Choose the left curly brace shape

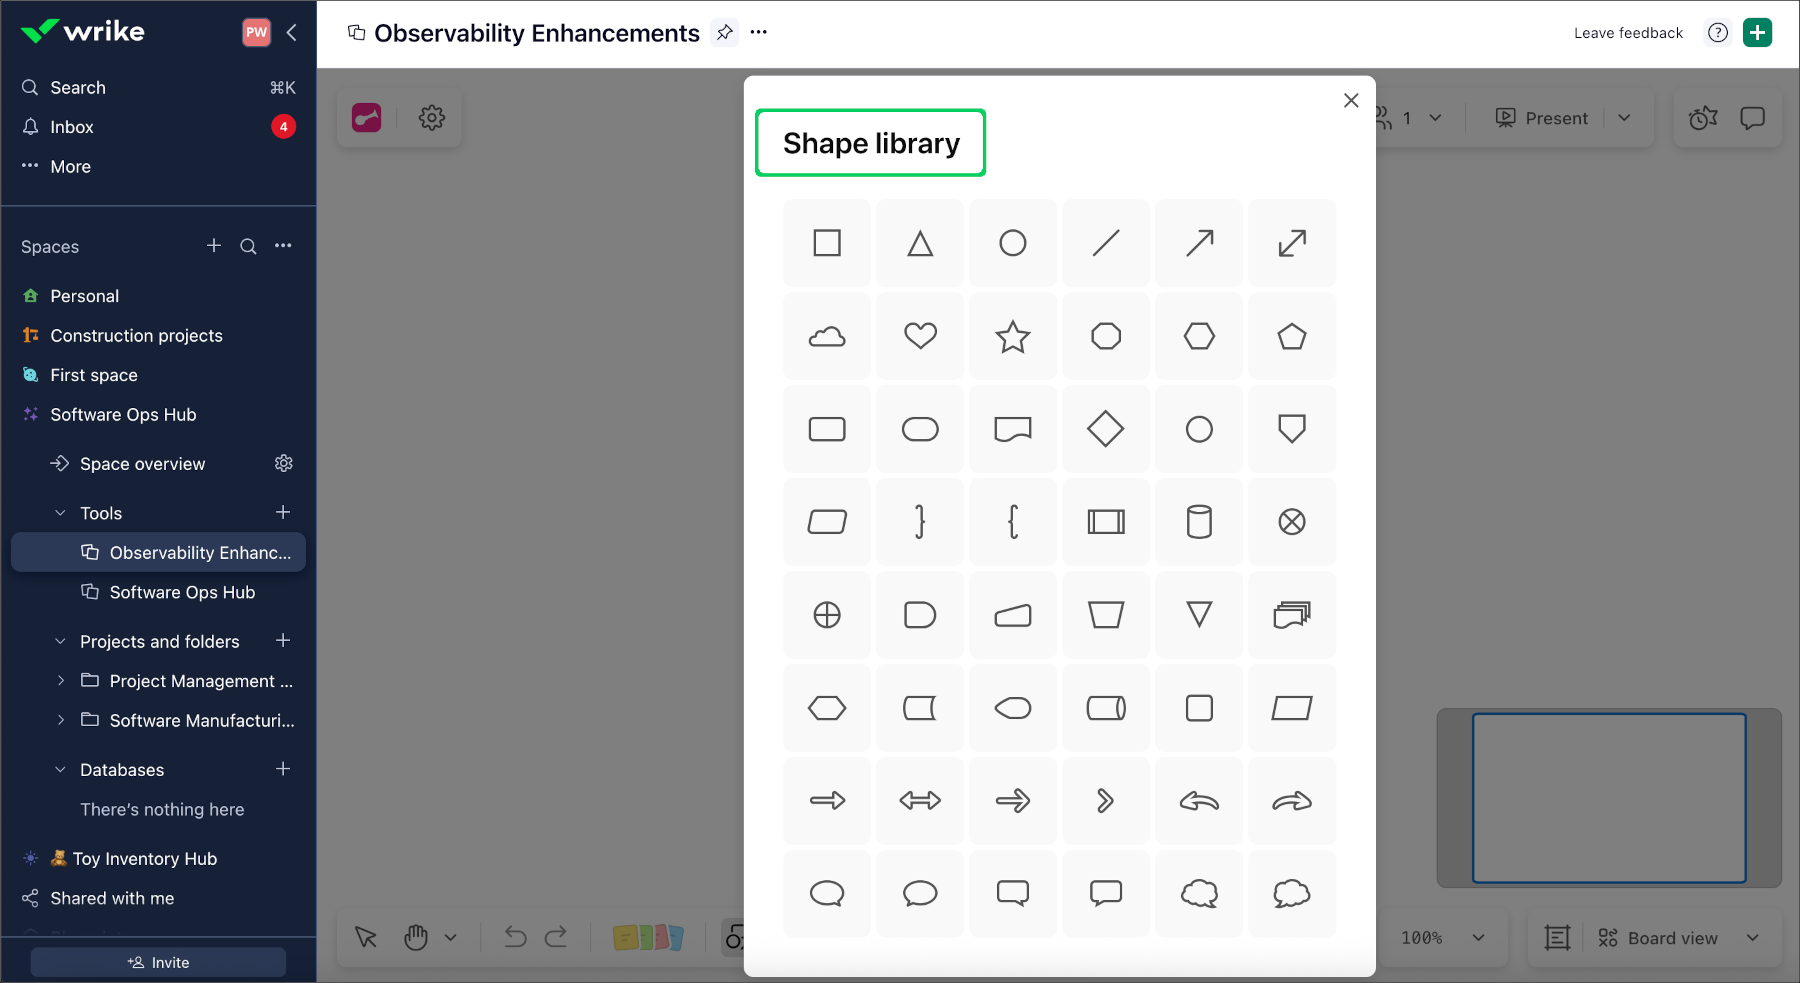tap(1013, 522)
